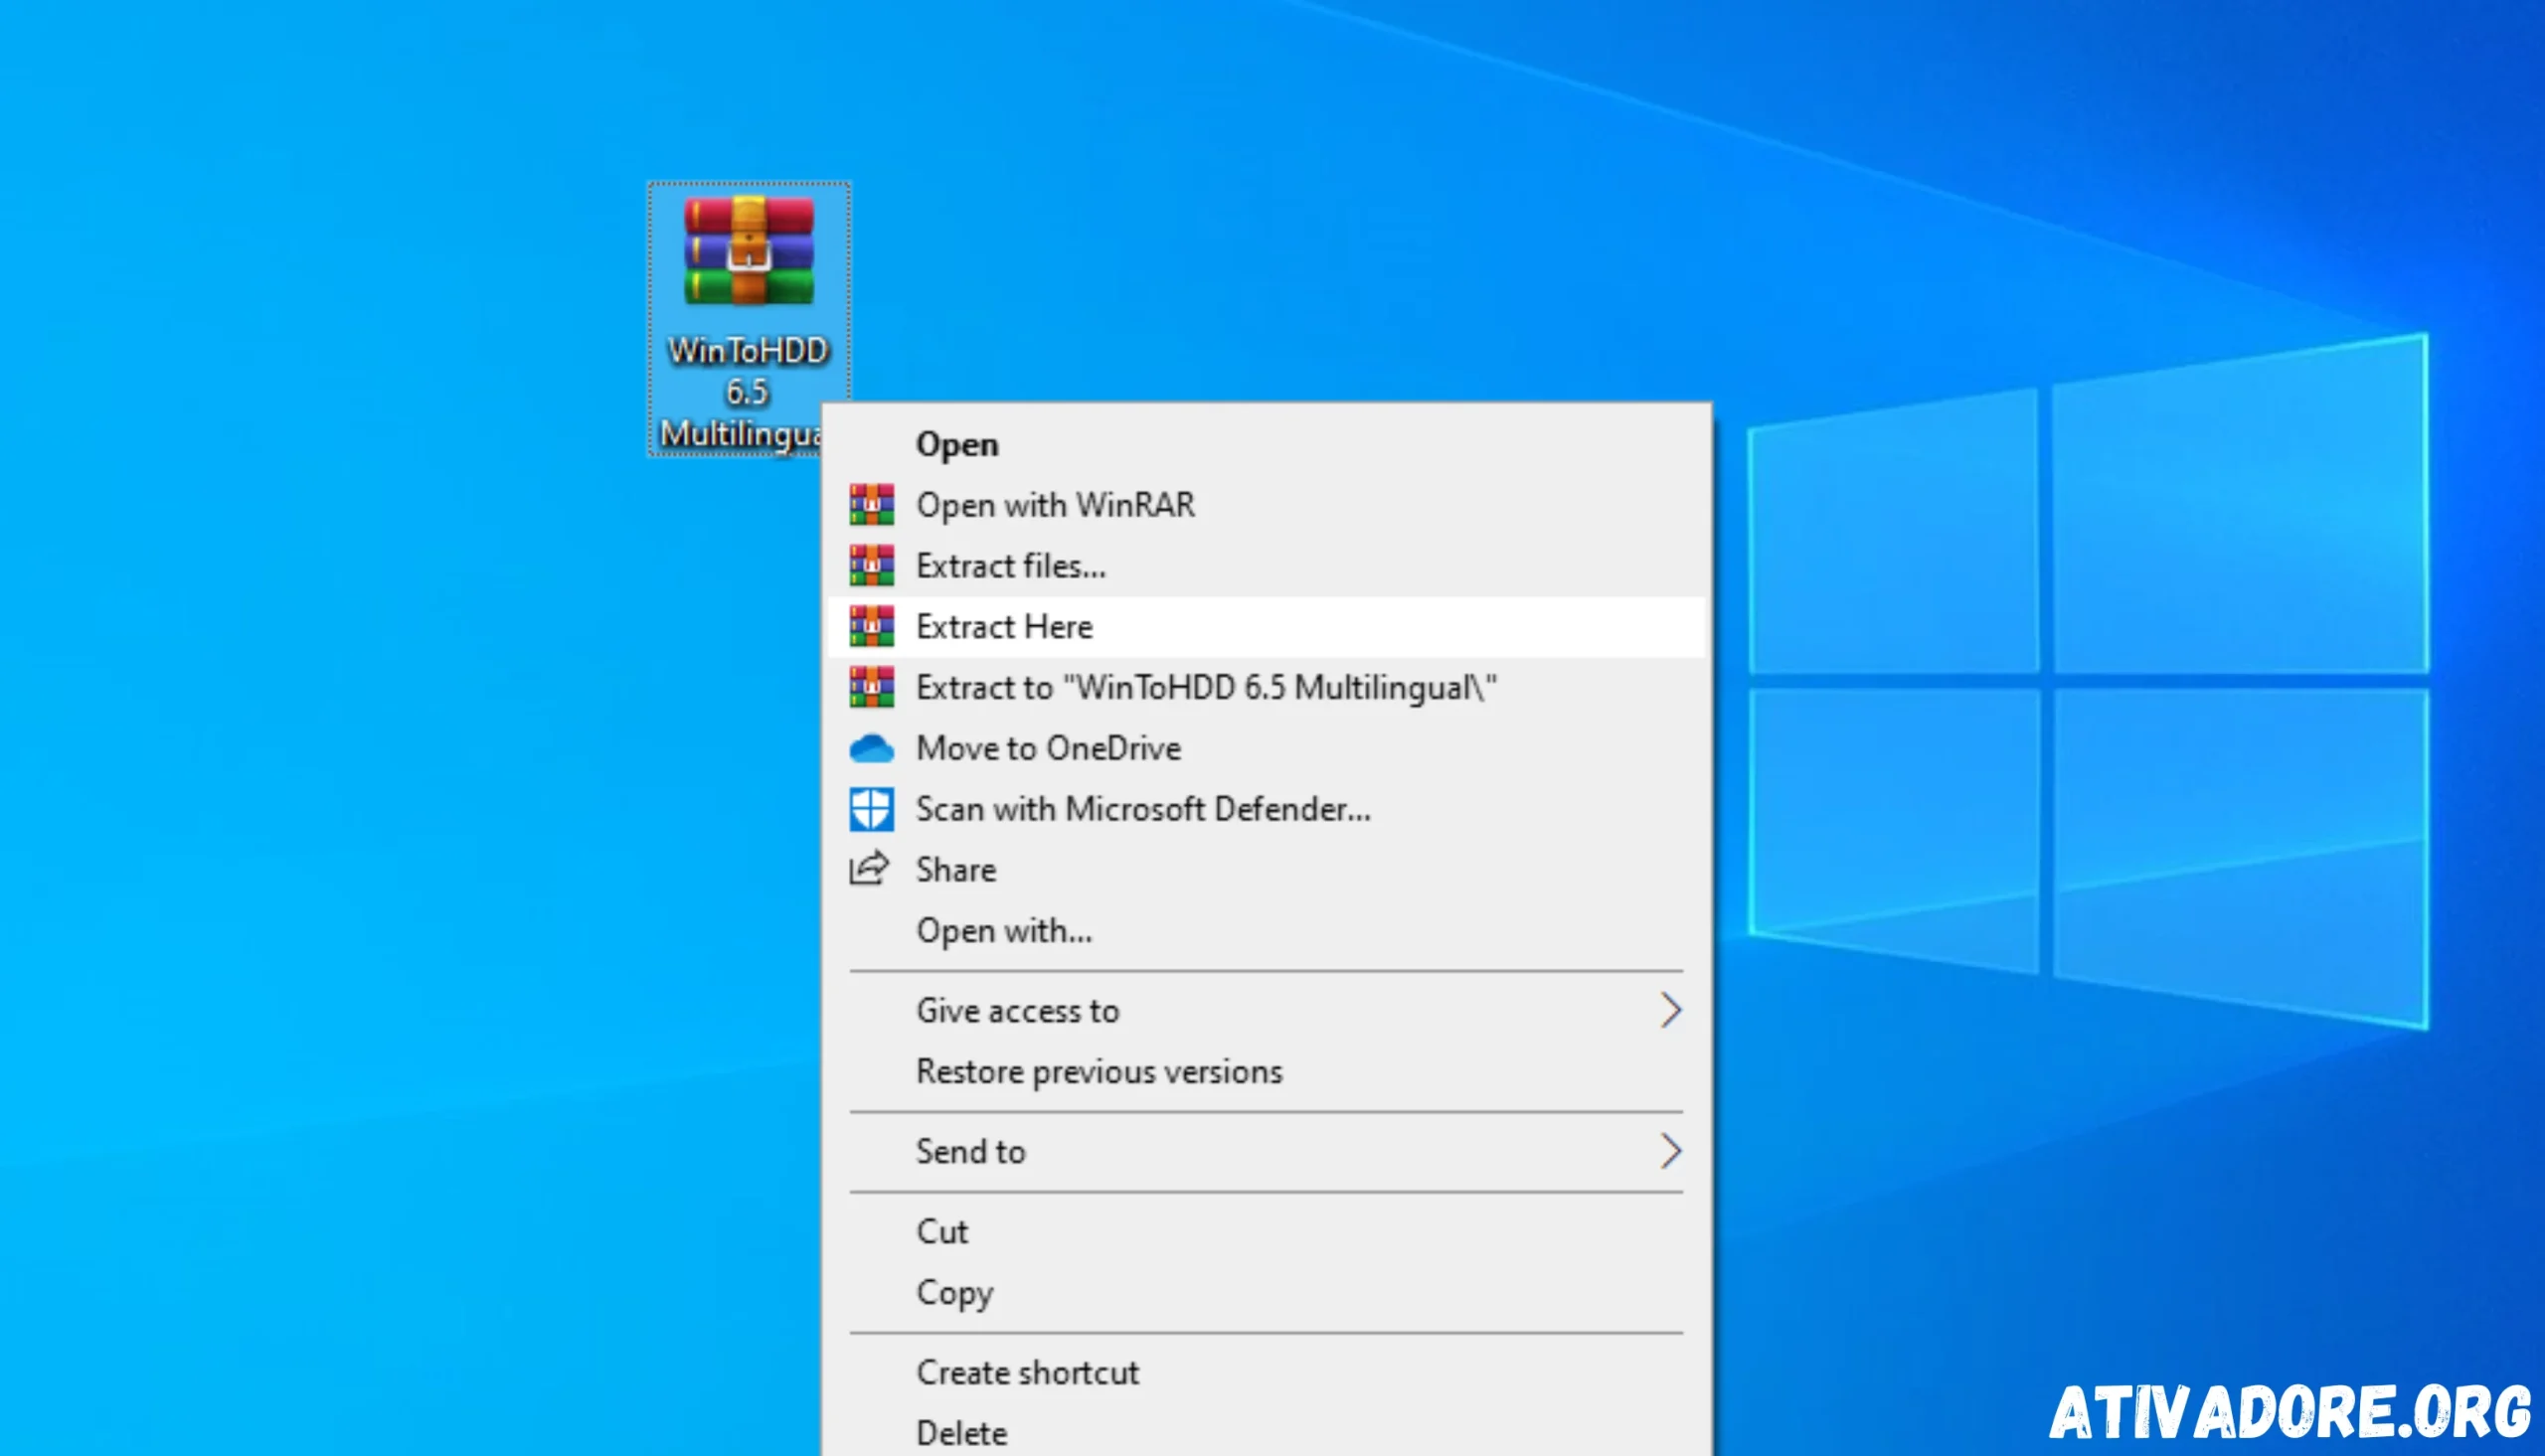Click the Share arrow icon
2545x1456 pixels.
[869, 869]
